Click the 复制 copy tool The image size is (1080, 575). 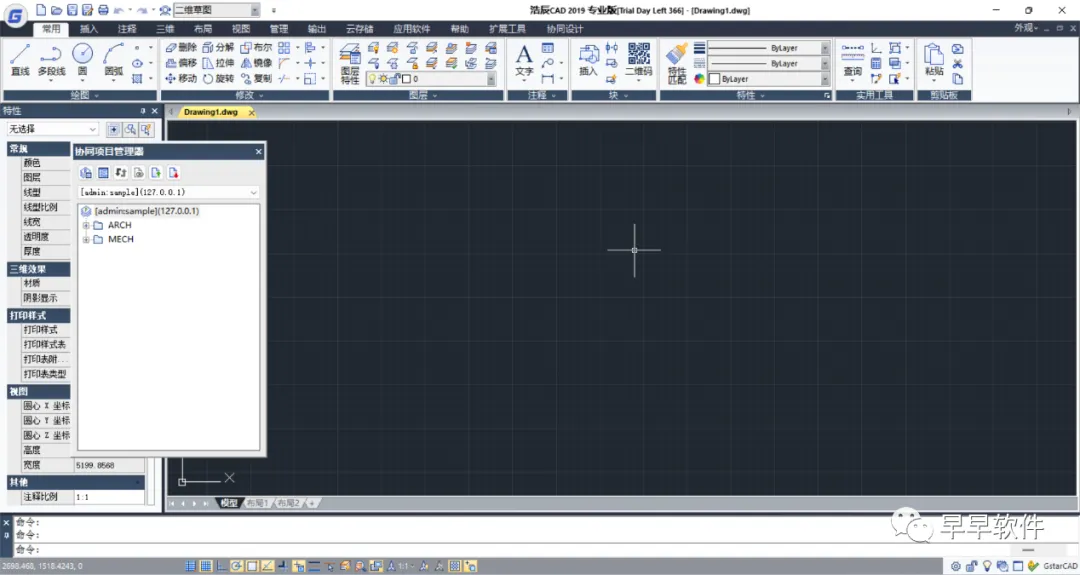256,79
